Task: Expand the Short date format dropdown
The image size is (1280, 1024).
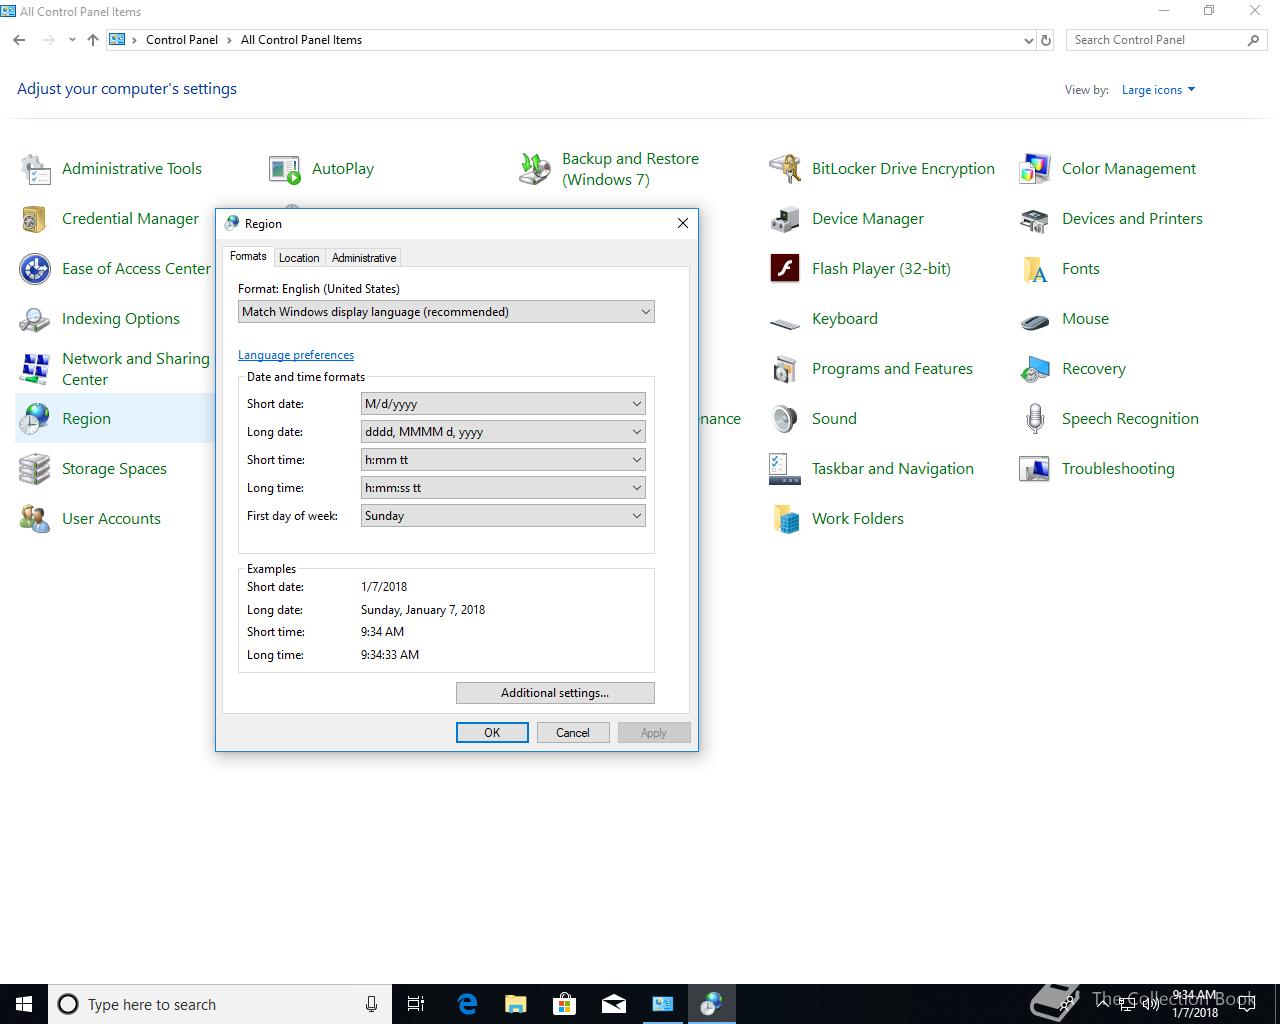Action: point(503,404)
